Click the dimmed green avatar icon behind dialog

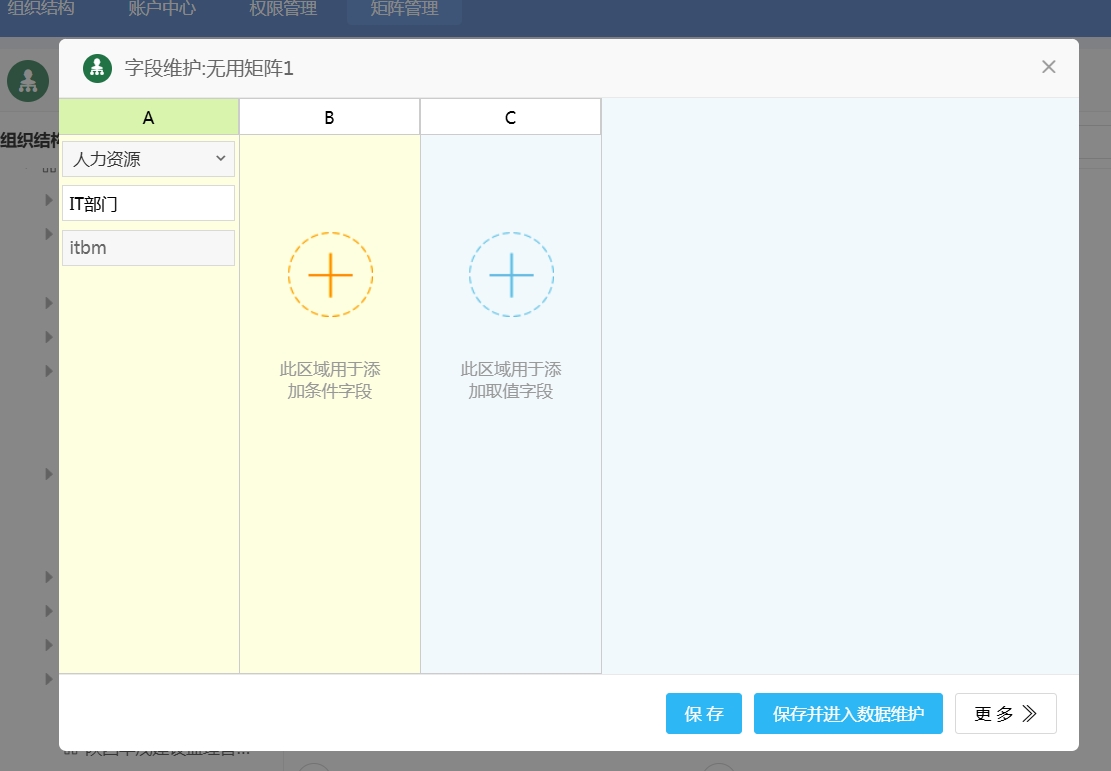pyautogui.click(x=28, y=81)
